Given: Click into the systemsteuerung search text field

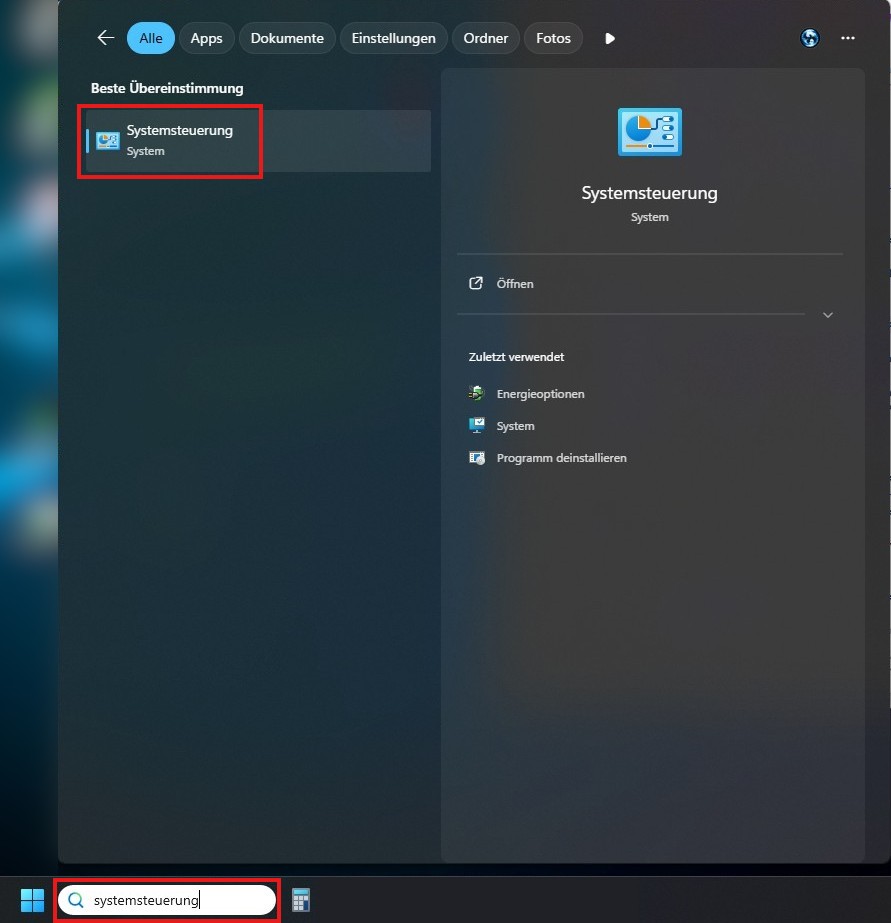Looking at the screenshot, I should tap(167, 900).
